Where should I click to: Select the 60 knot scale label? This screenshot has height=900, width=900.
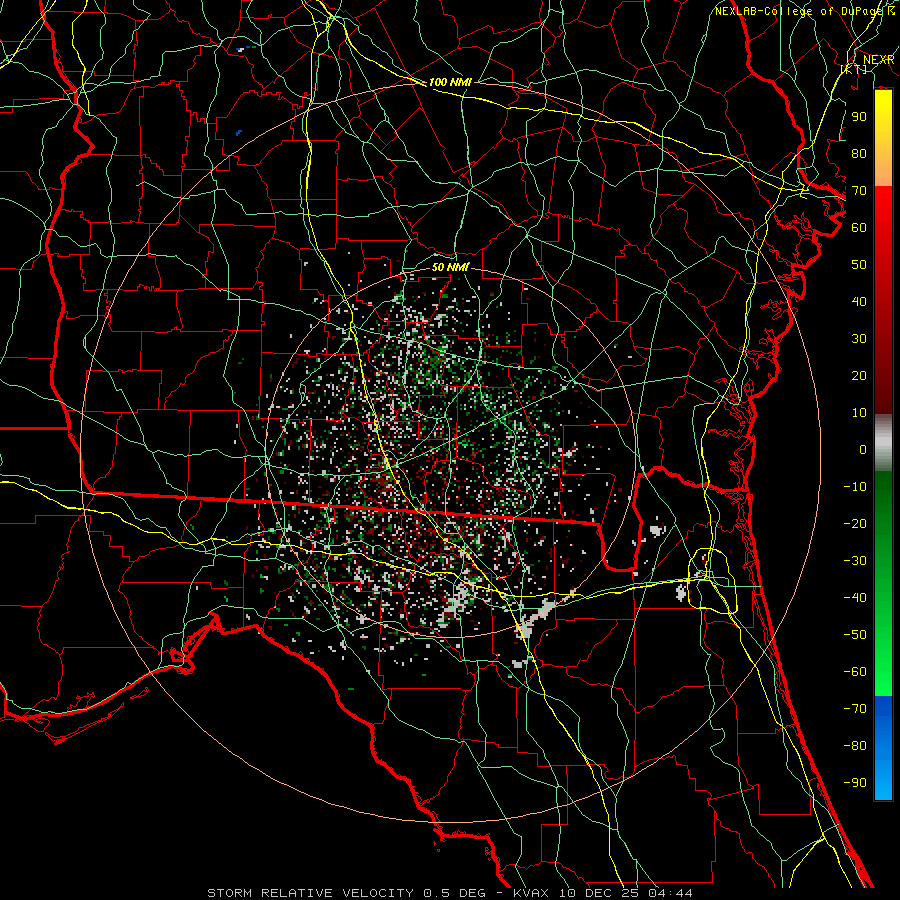click(859, 228)
